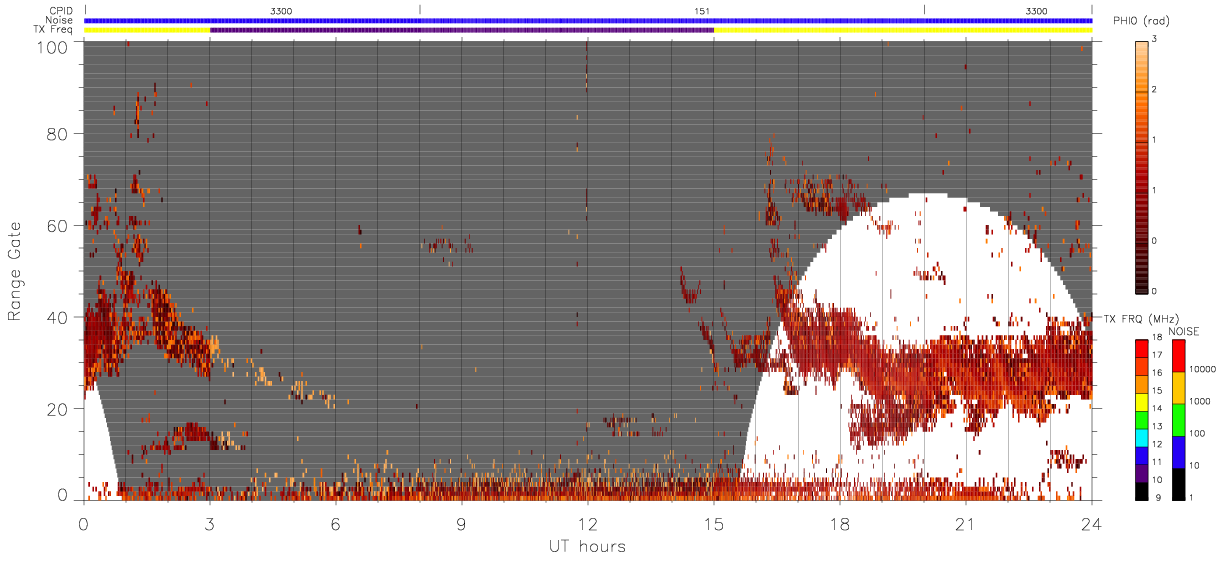Click the cyan 12-13 MHz TX FRQ swatch

tap(1142, 438)
